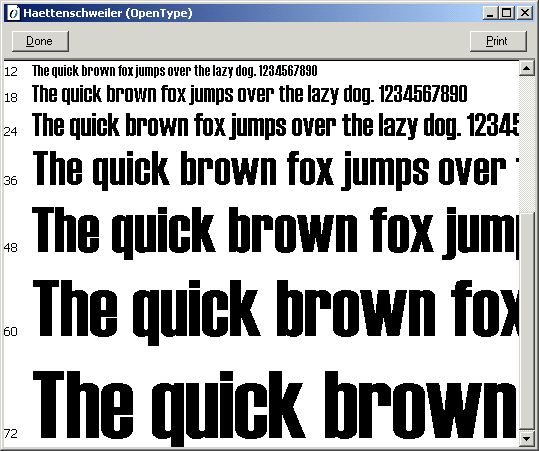Click the font viewer title bar icon

point(14,13)
